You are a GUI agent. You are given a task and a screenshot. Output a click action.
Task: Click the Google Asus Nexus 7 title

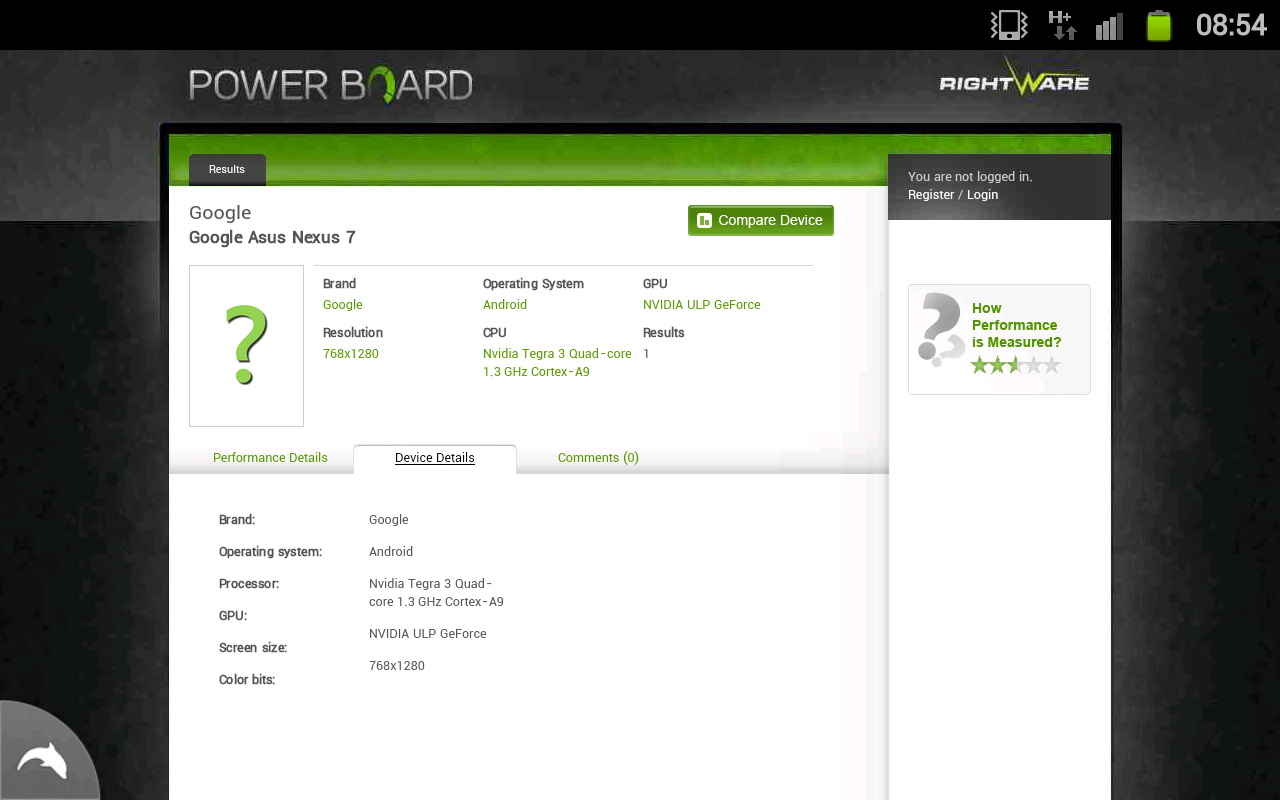[x=272, y=237]
